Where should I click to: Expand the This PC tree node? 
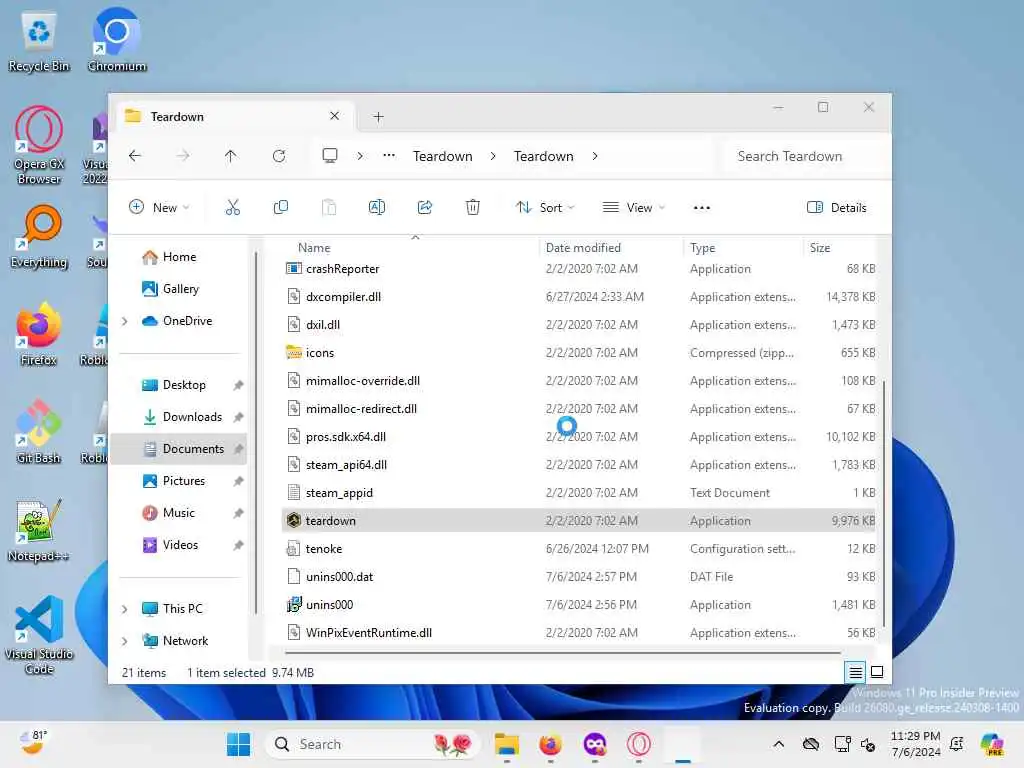[125, 609]
